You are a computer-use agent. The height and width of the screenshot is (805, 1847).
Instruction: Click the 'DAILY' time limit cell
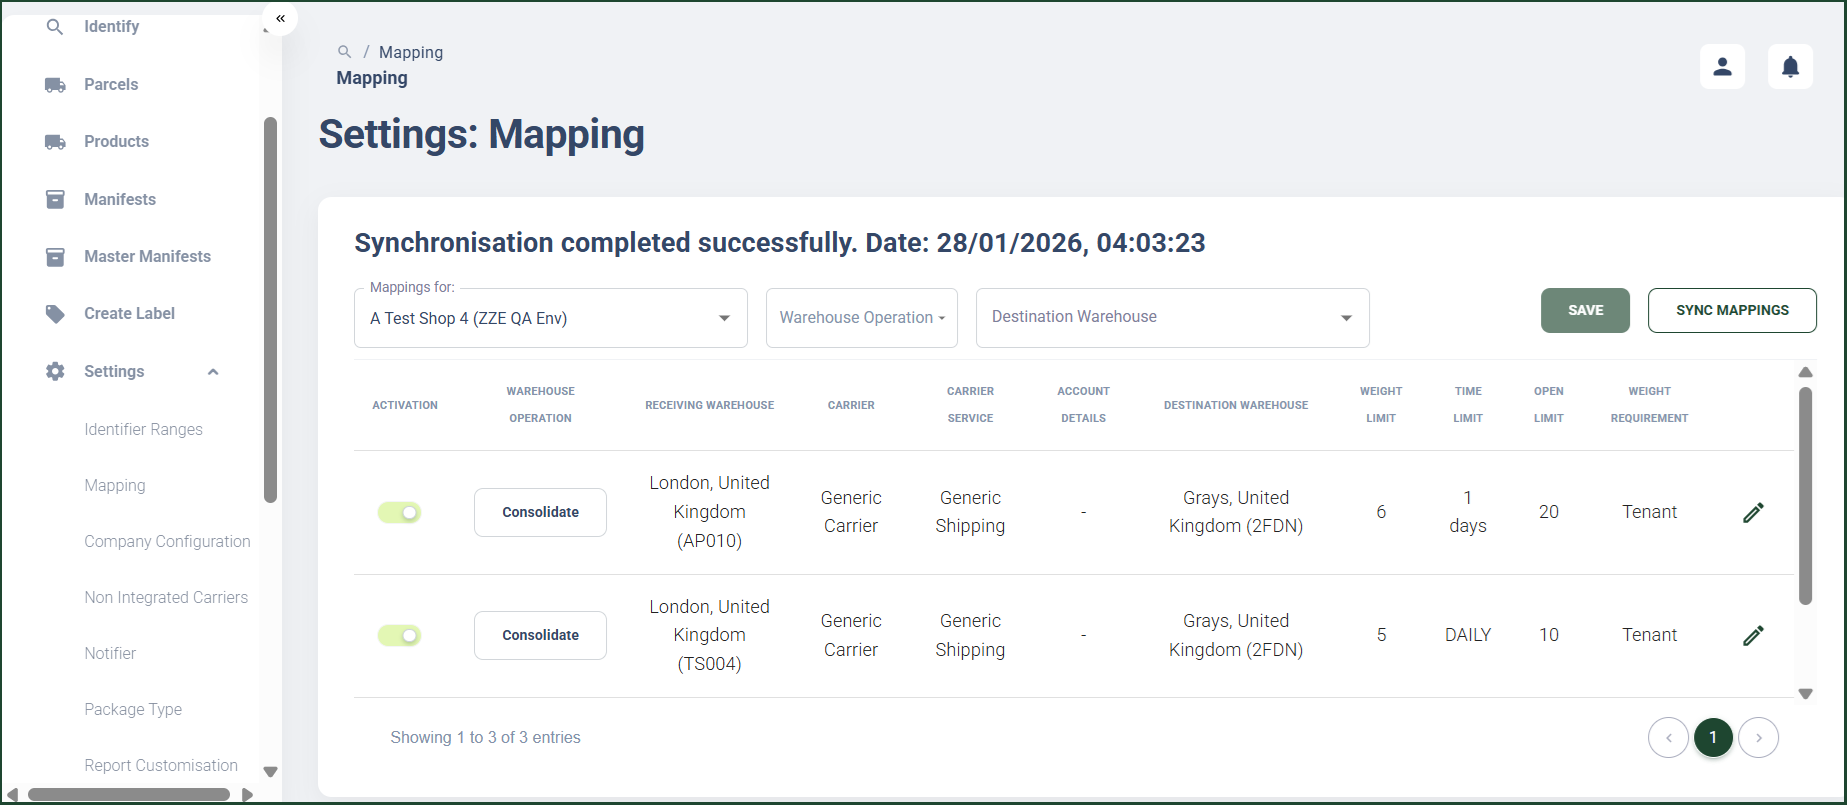pos(1468,635)
